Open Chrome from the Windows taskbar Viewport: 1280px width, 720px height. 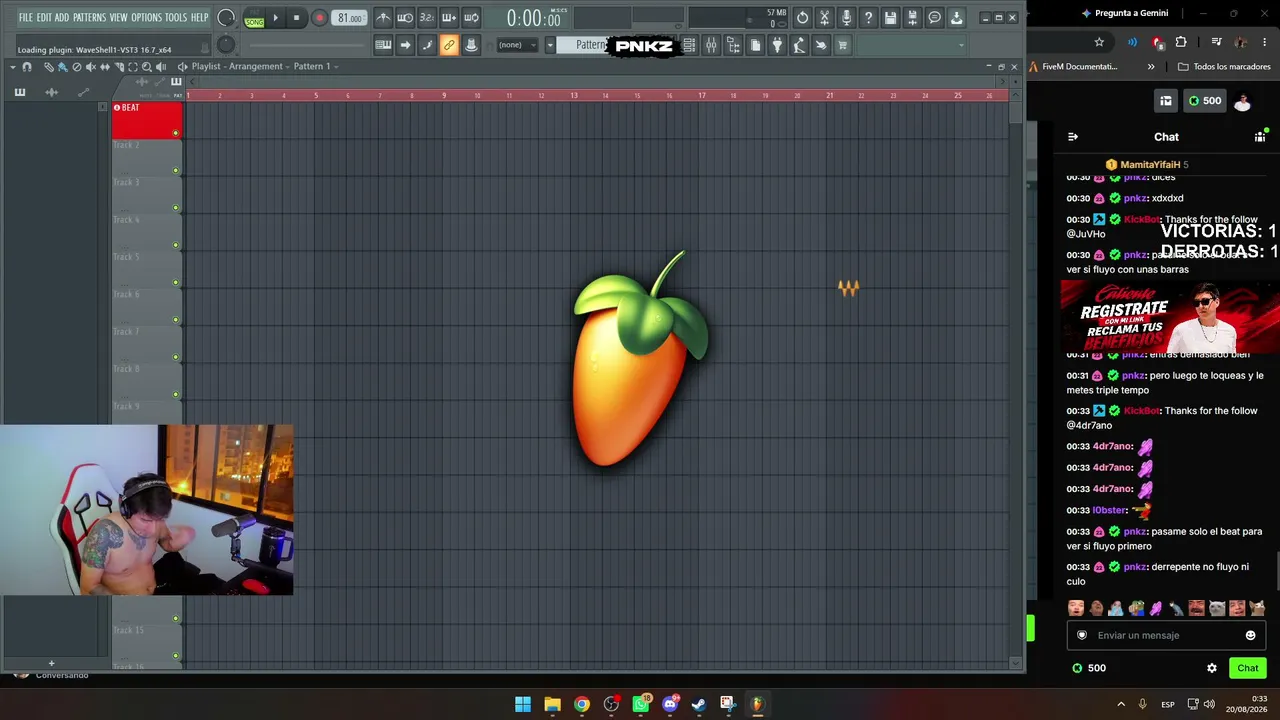point(582,704)
